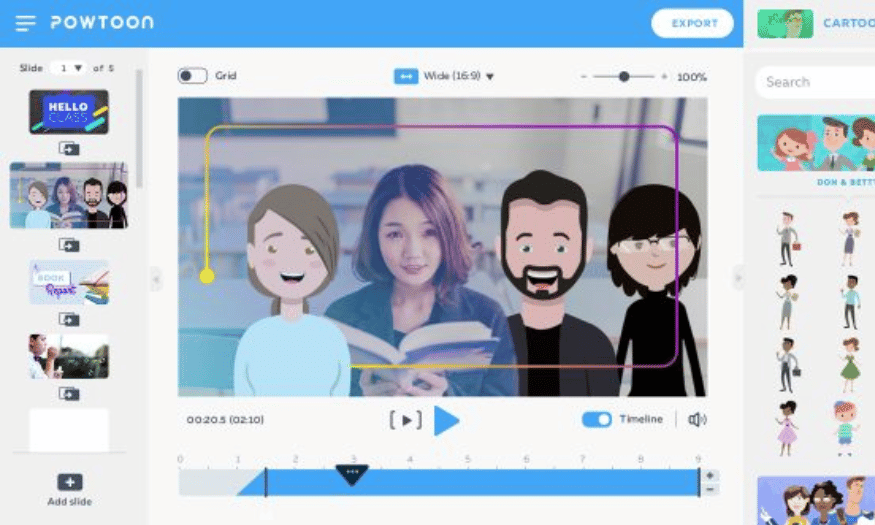Click the large blue play button
The image size is (875, 525).
pyautogui.click(x=446, y=421)
